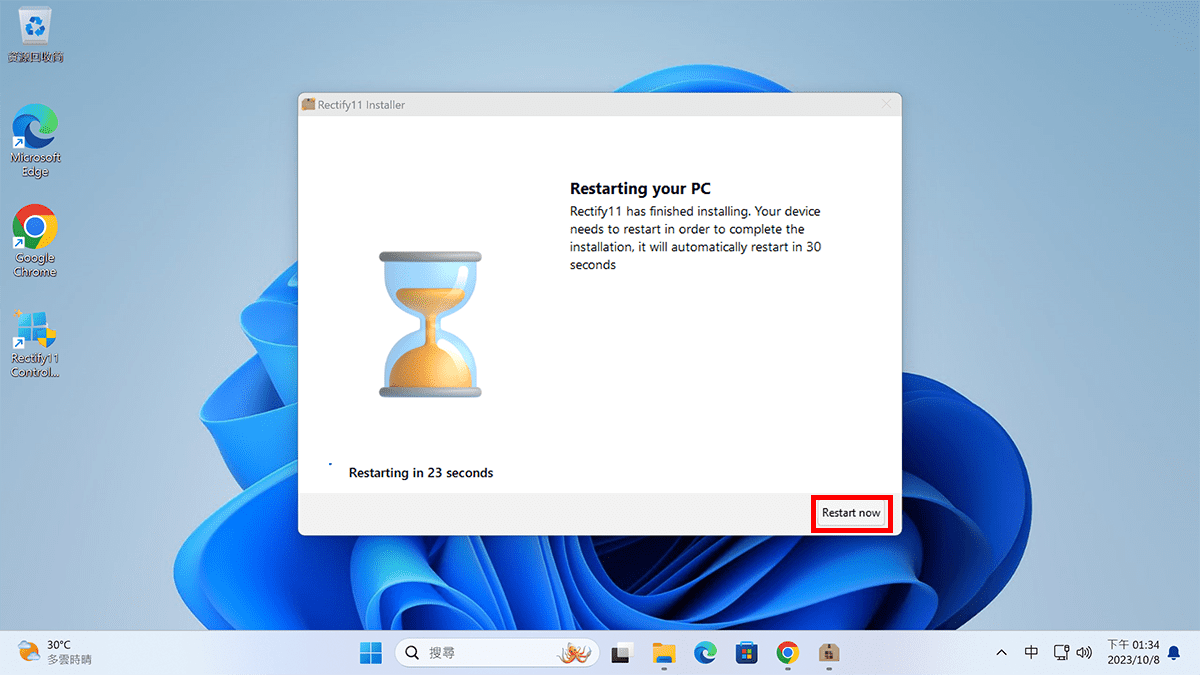
Task: Open the network status tray icon
Action: coord(1061,653)
